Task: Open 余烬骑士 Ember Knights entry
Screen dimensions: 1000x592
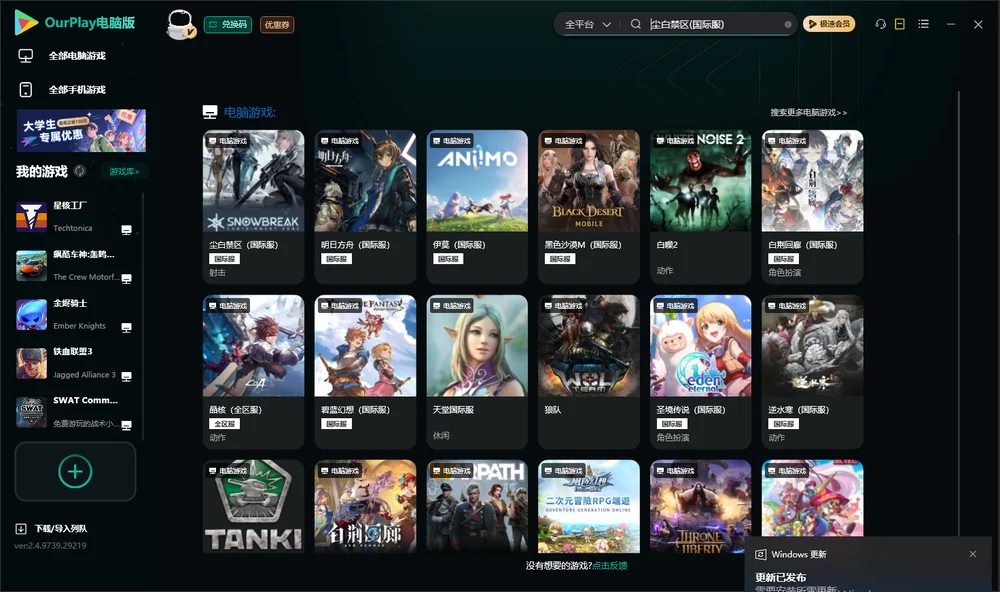Action: coord(74,314)
